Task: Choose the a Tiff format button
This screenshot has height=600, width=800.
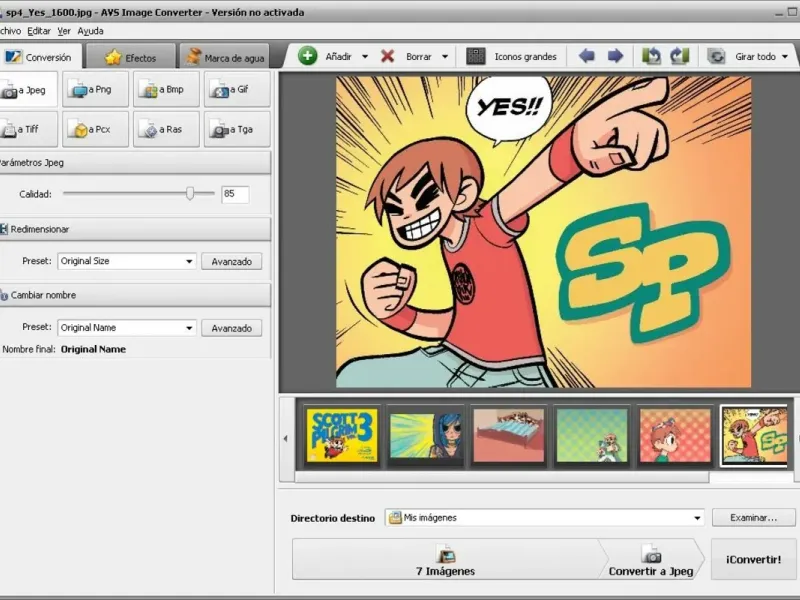Action: pyautogui.click(x=28, y=130)
